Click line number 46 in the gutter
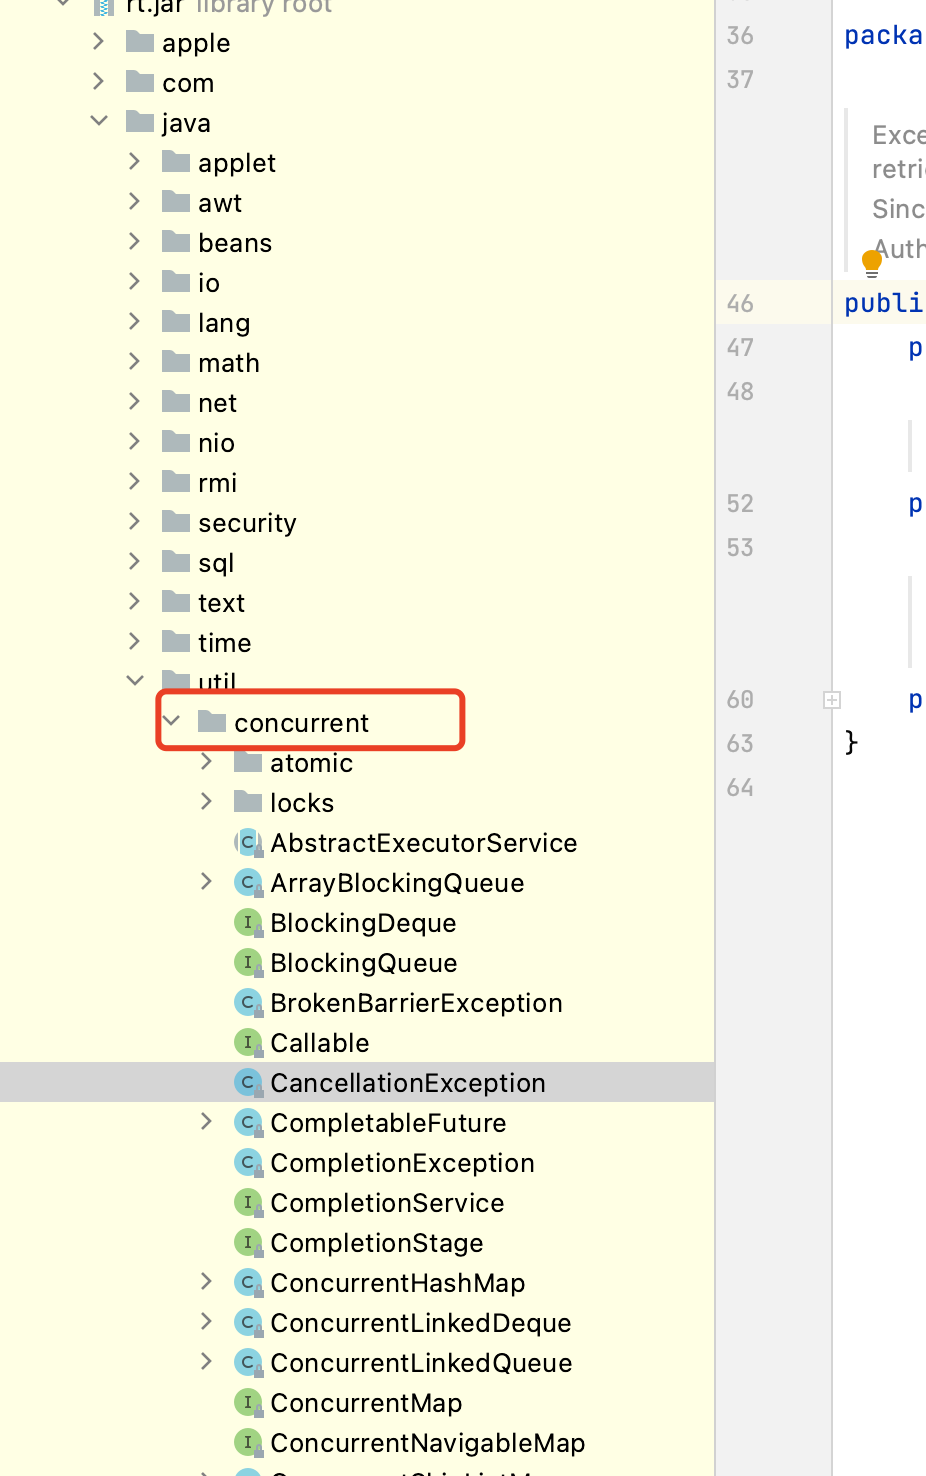The width and height of the screenshot is (926, 1476). [x=740, y=303]
